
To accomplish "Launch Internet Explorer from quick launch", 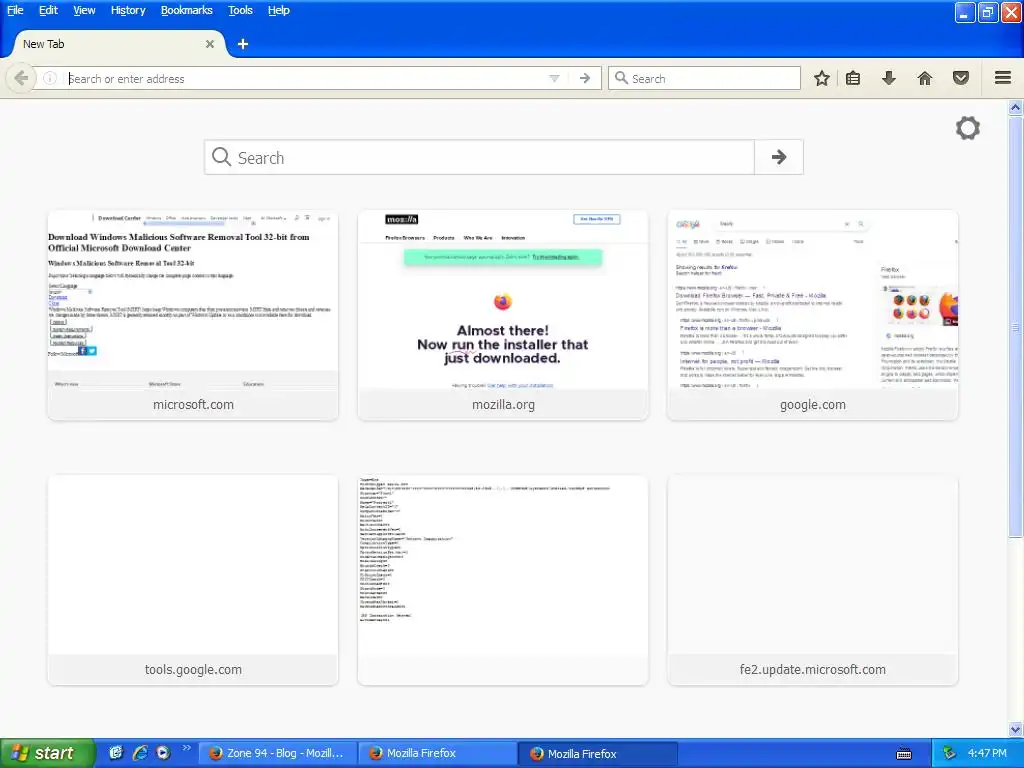I will pyautogui.click(x=140, y=753).
